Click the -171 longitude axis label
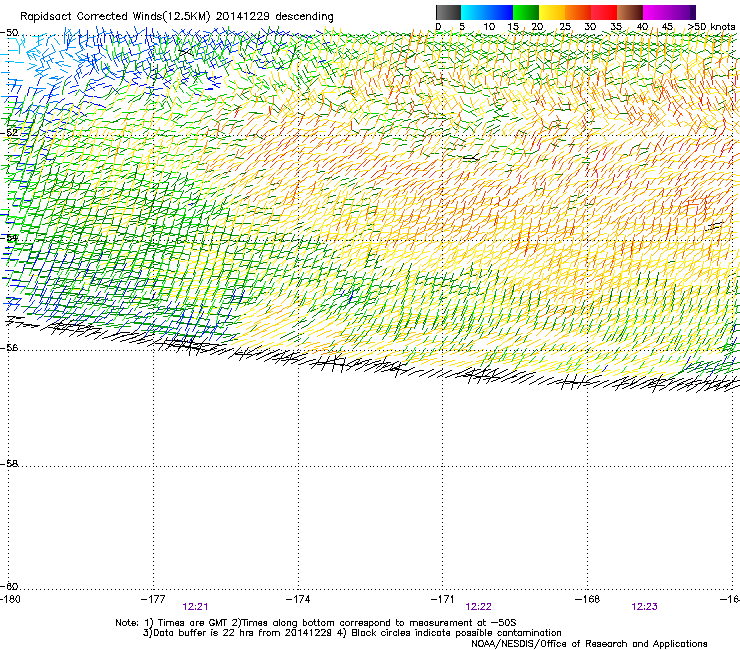 click(x=443, y=599)
